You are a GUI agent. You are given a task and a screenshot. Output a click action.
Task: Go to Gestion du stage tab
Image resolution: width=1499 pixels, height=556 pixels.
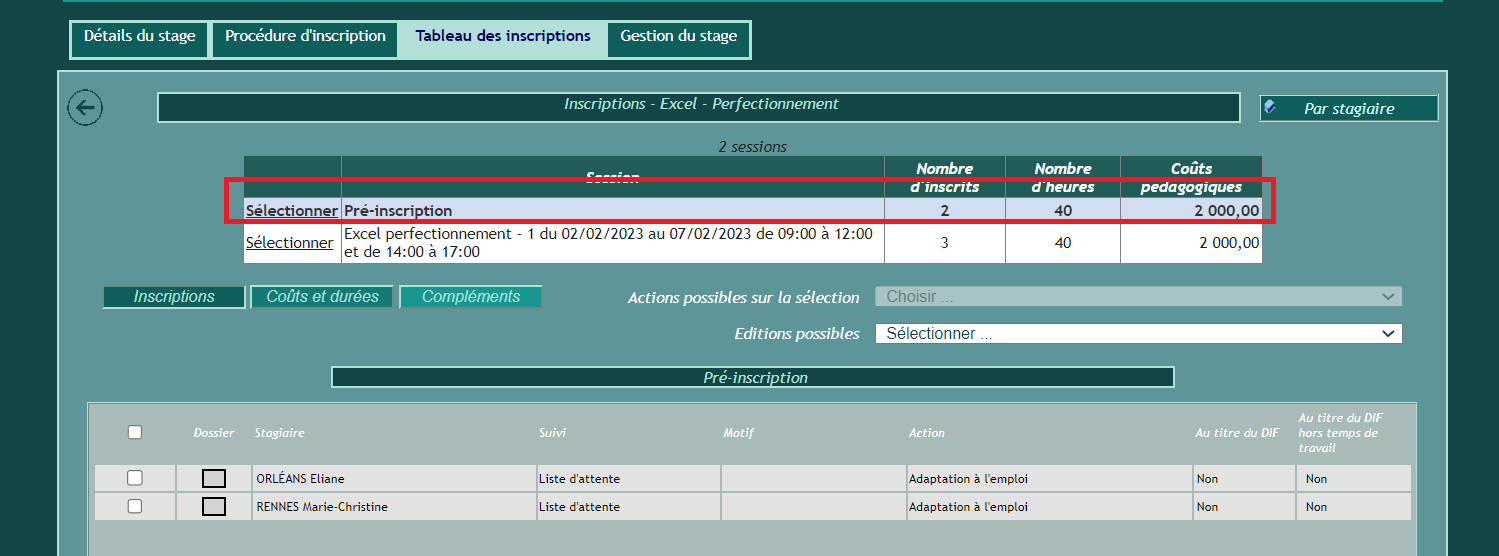tap(678, 37)
